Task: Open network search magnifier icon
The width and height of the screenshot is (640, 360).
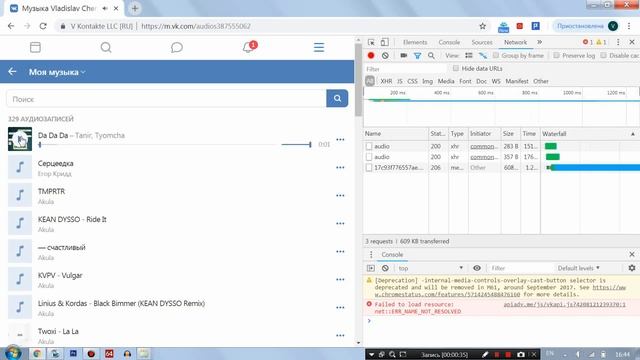Action: coord(431,55)
